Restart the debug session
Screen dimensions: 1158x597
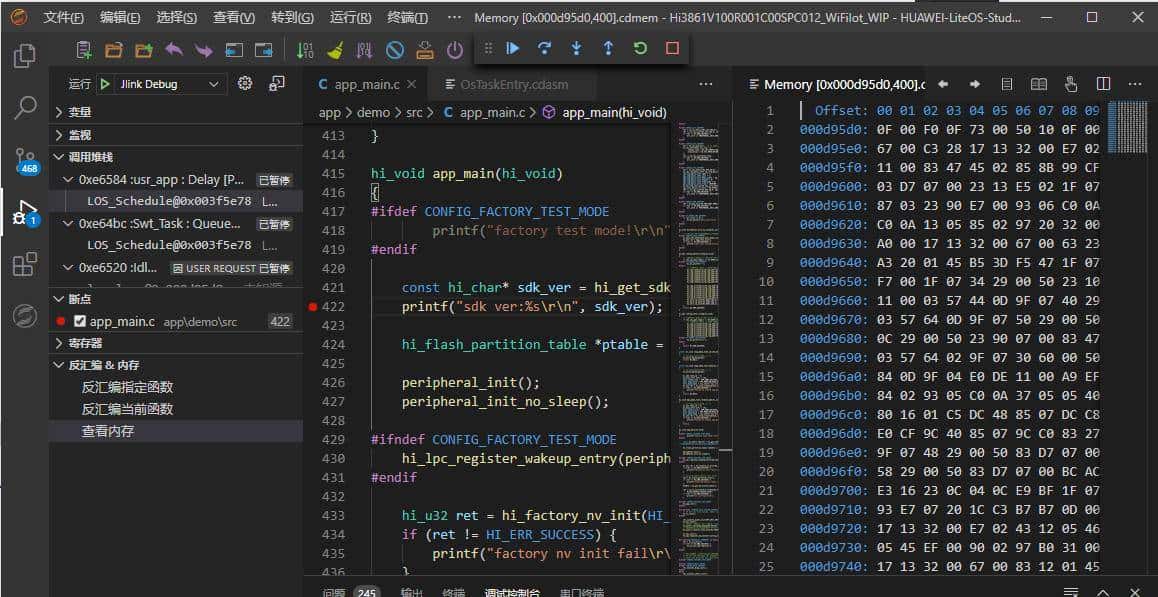point(640,48)
